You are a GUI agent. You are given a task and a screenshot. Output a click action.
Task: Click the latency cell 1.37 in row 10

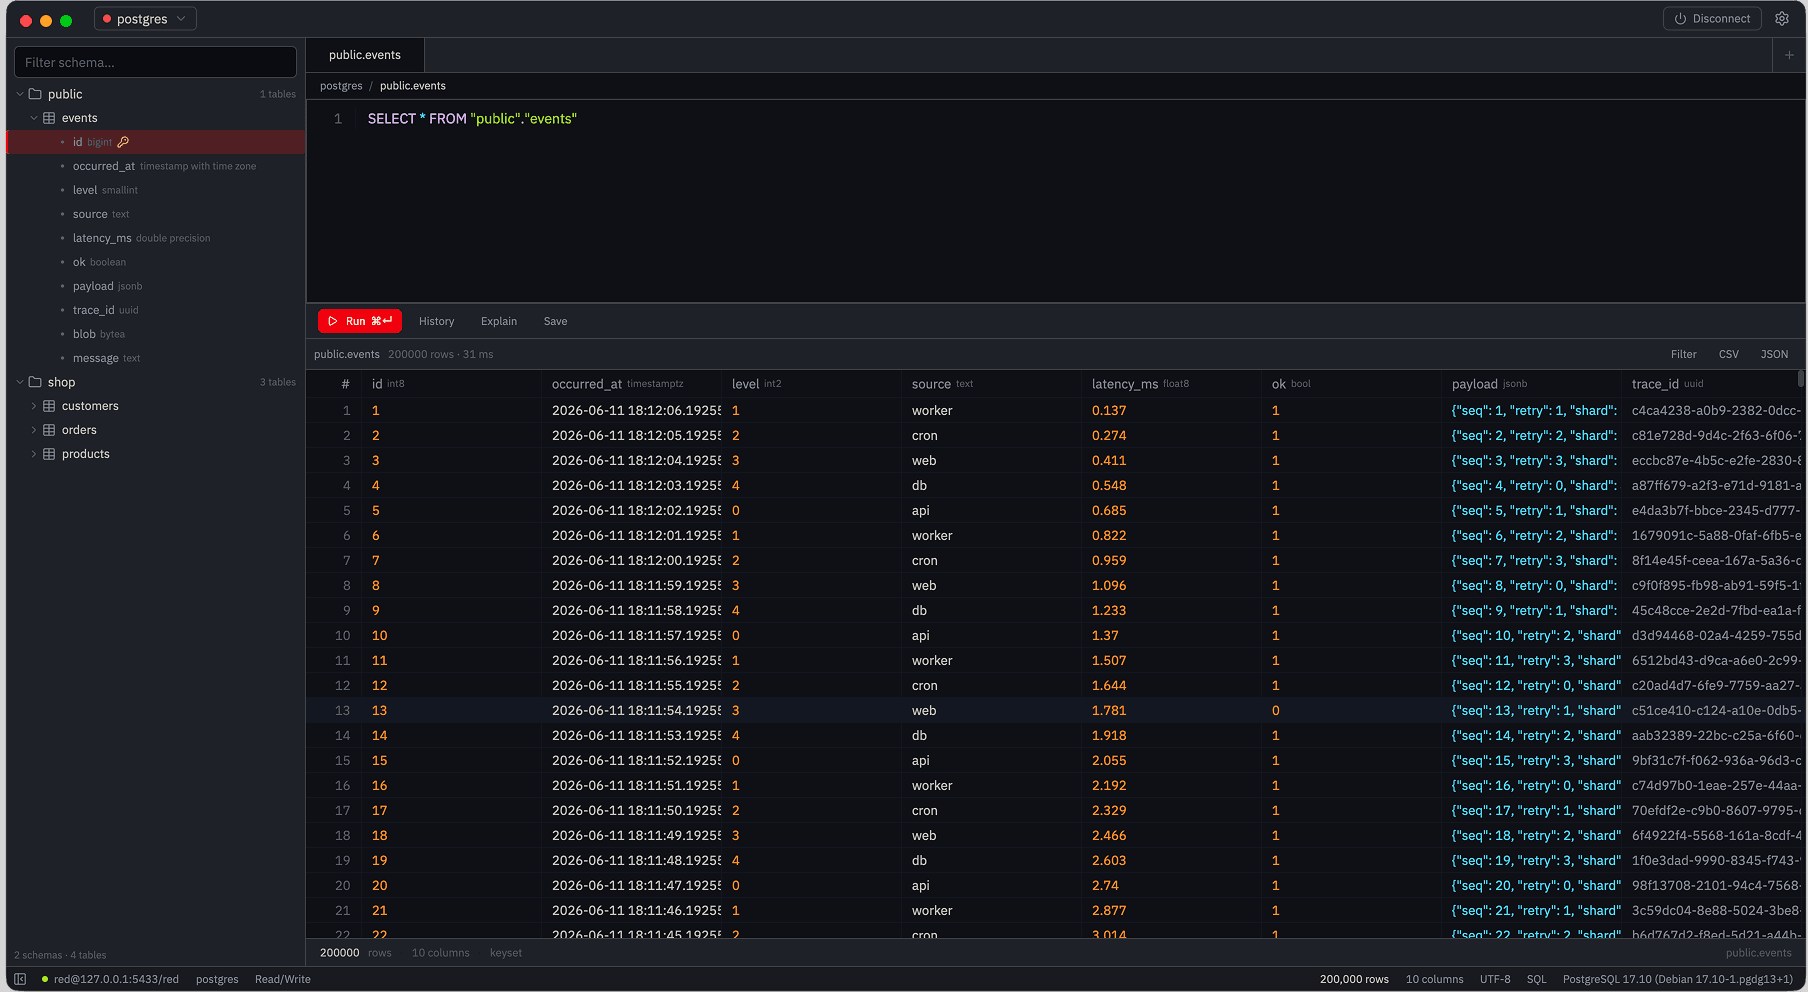click(x=1173, y=636)
